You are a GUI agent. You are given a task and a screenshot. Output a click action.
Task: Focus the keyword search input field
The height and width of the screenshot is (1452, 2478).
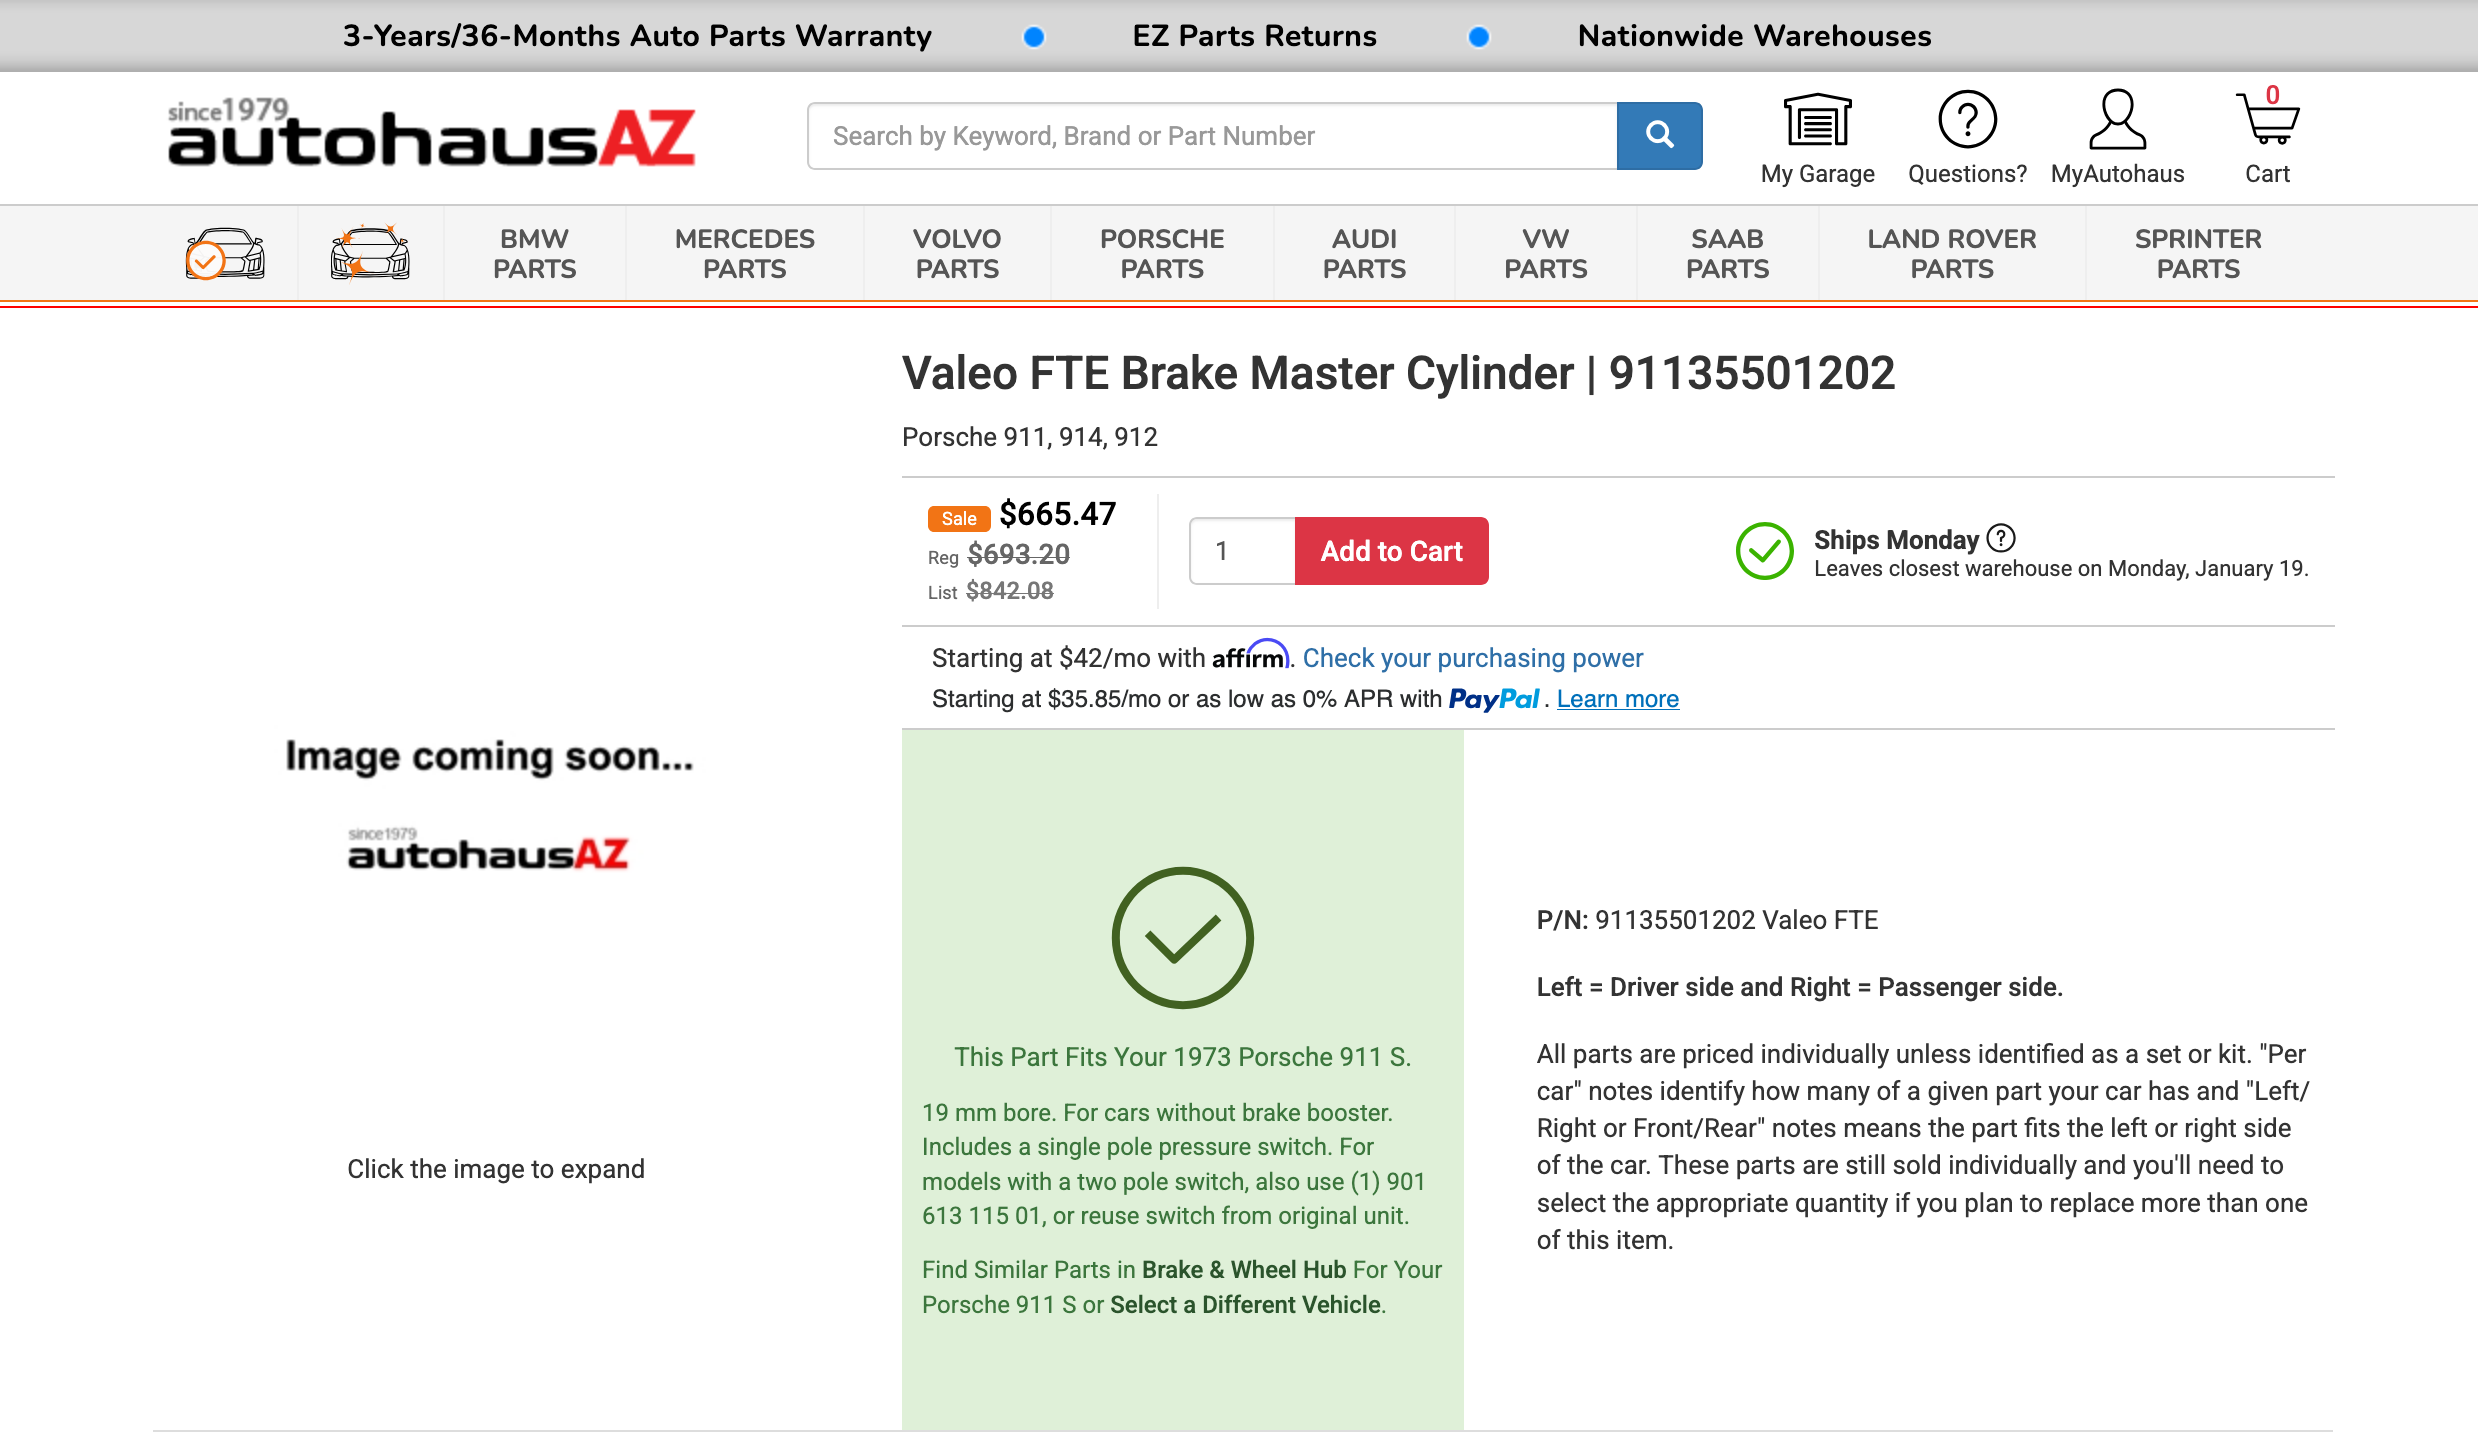tap(1212, 136)
